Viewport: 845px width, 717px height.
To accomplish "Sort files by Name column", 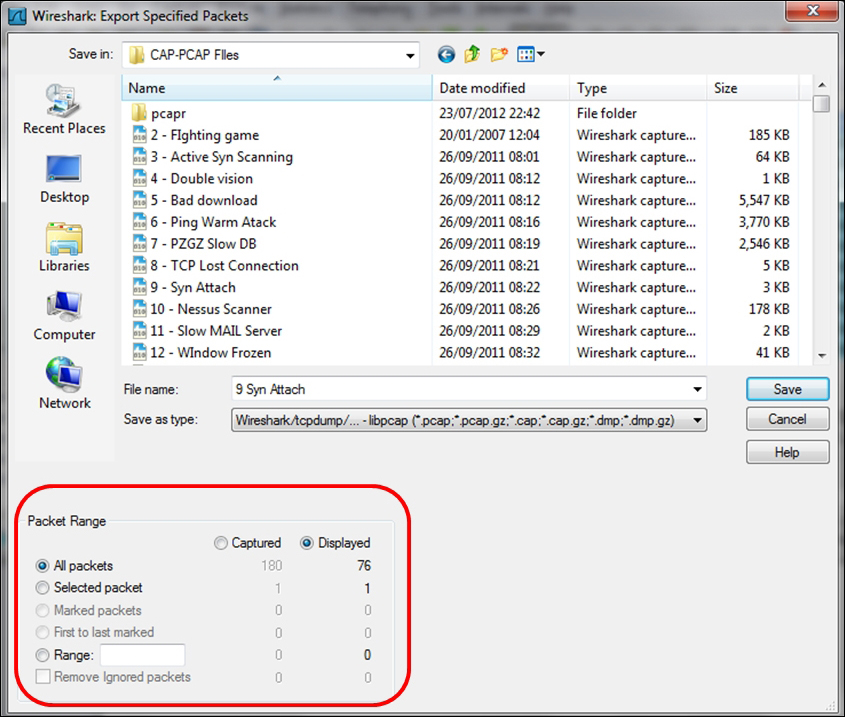I will [277, 88].
